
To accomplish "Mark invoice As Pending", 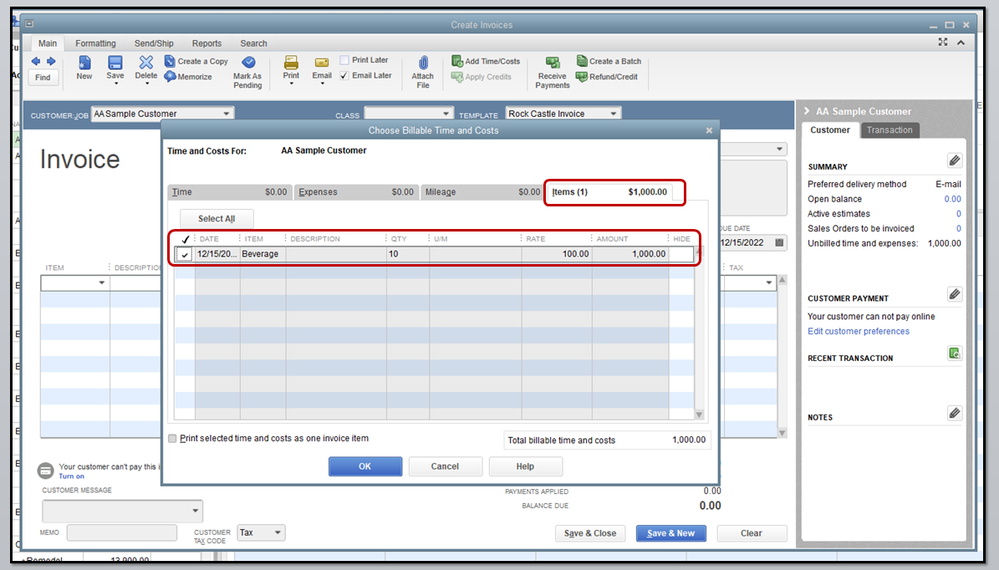I will [x=247, y=71].
